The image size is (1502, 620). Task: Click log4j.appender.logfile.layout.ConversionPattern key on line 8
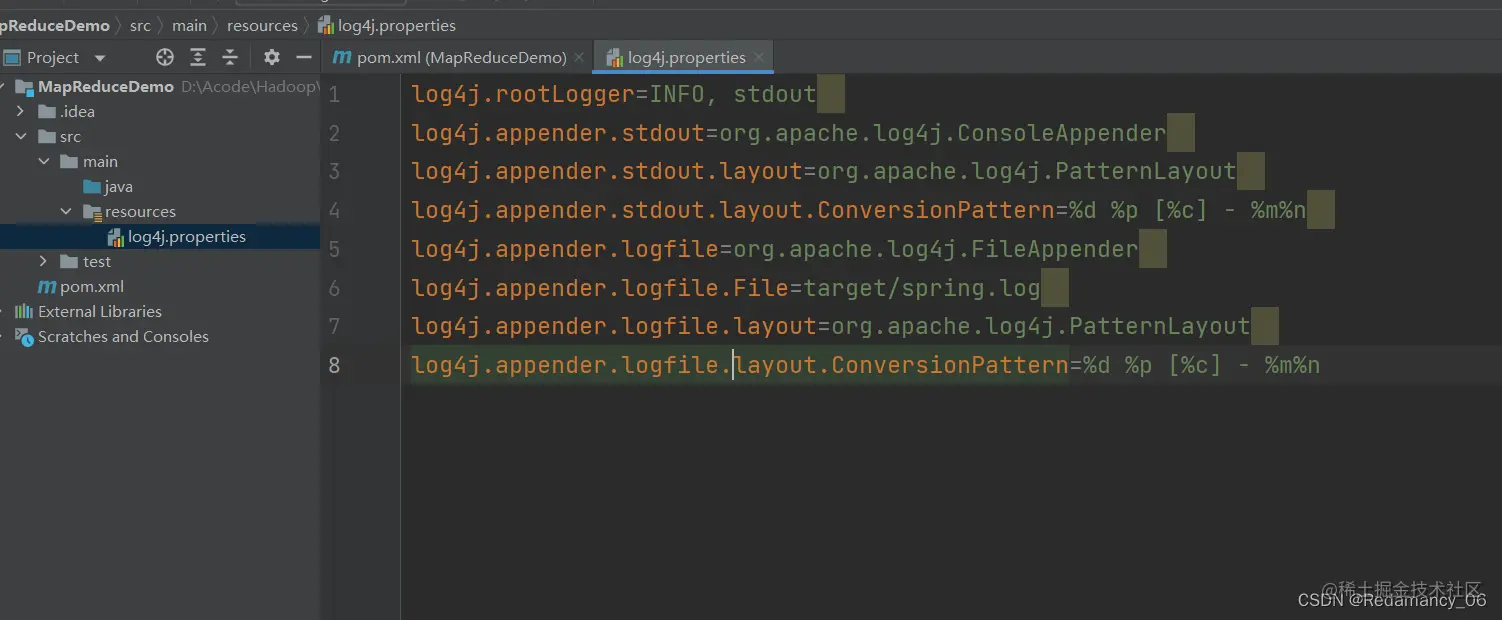(741, 365)
